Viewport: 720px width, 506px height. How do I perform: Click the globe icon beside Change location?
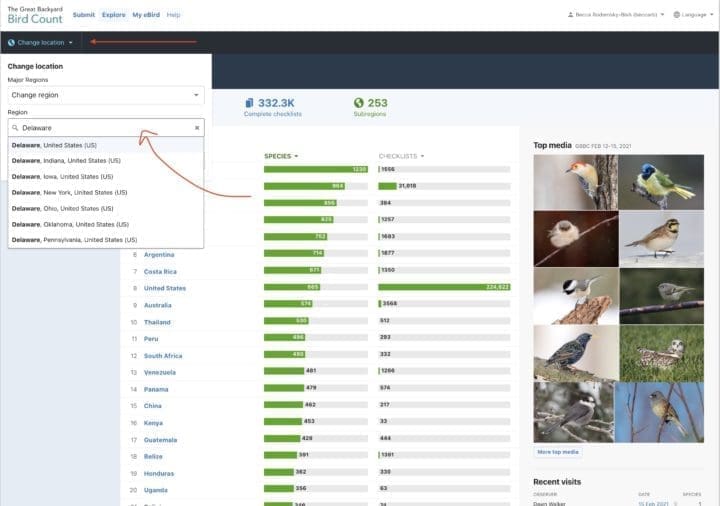(x=11, y=43)
